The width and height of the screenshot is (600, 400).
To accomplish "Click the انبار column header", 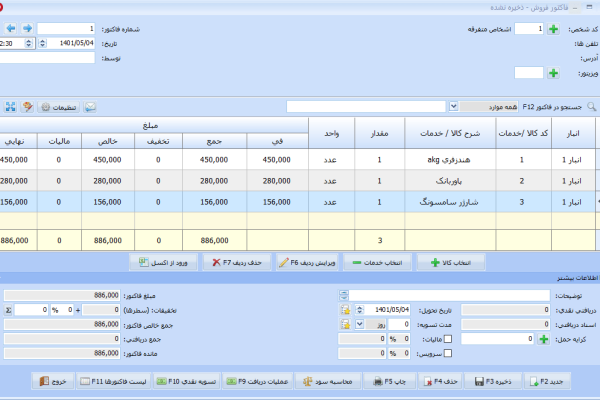I will point(573,133).
